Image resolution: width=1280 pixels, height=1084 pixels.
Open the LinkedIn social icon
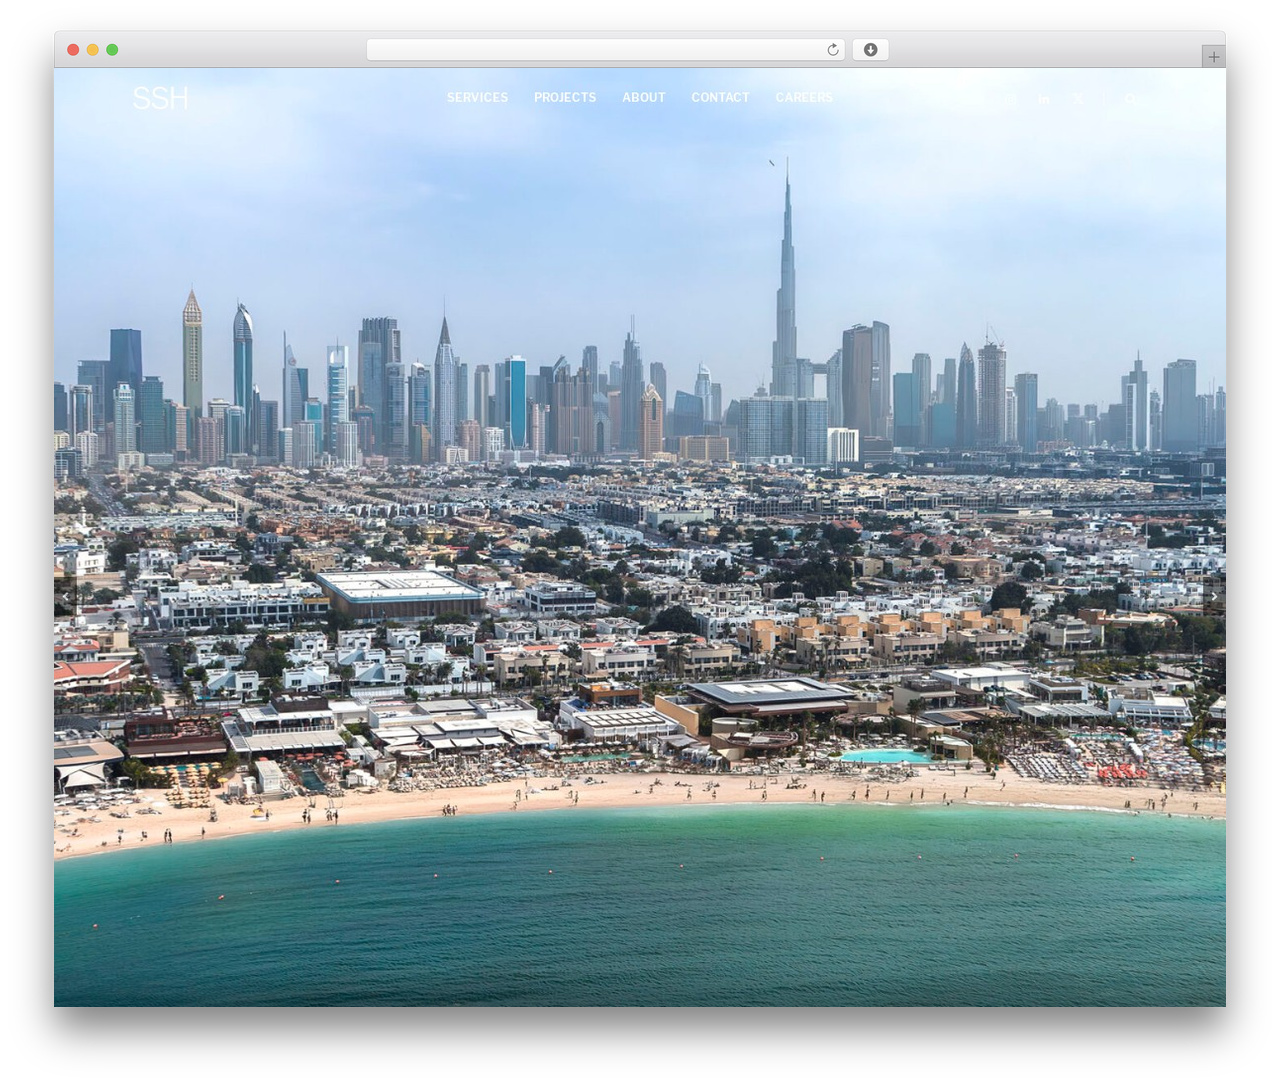(x=1044, y=98)
